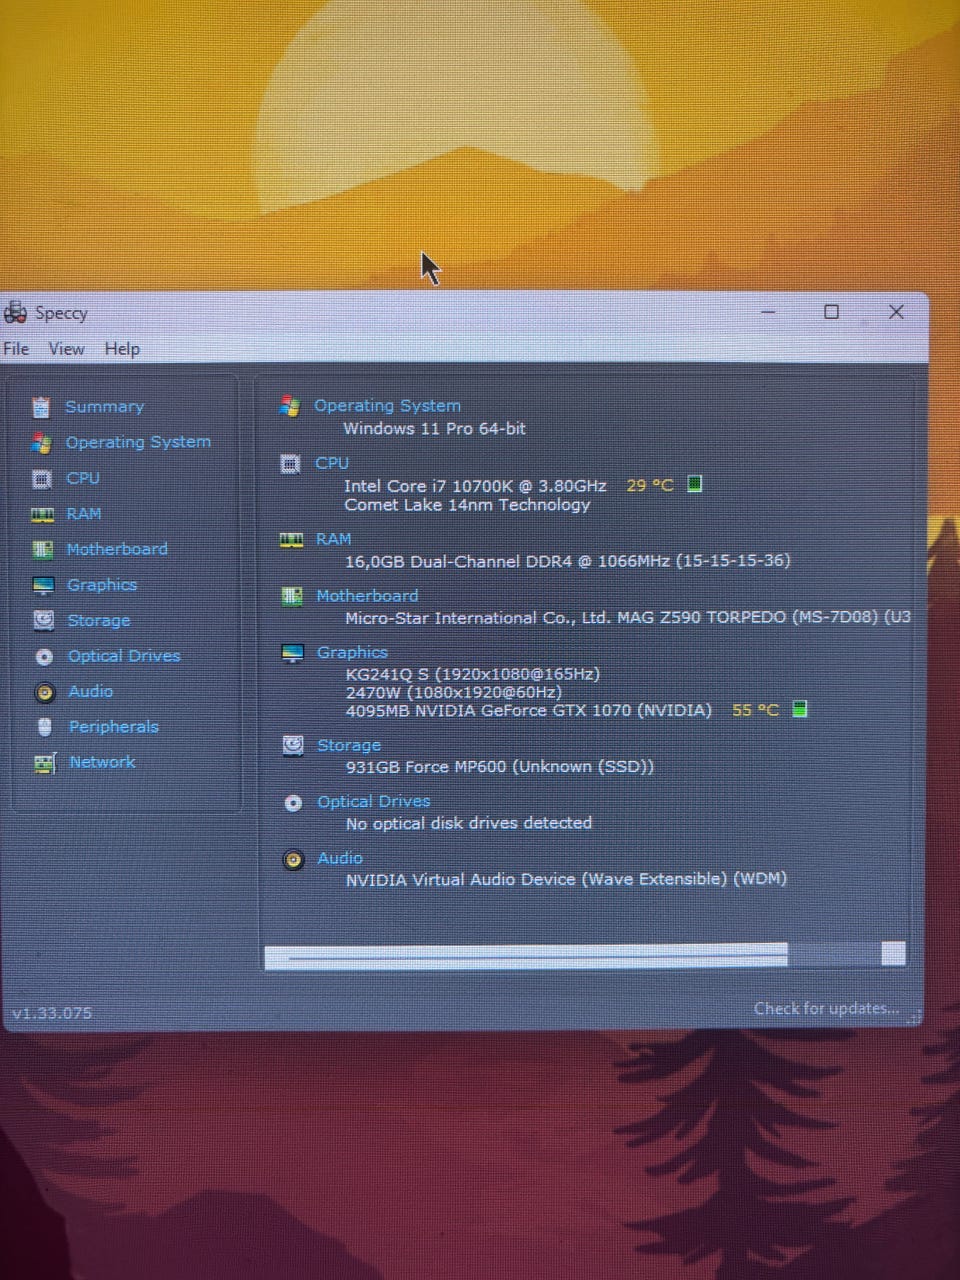The image size is (960, 1280).
Task: Click the Optical Drives icon in summary pane
Action: tap(293, 803)
